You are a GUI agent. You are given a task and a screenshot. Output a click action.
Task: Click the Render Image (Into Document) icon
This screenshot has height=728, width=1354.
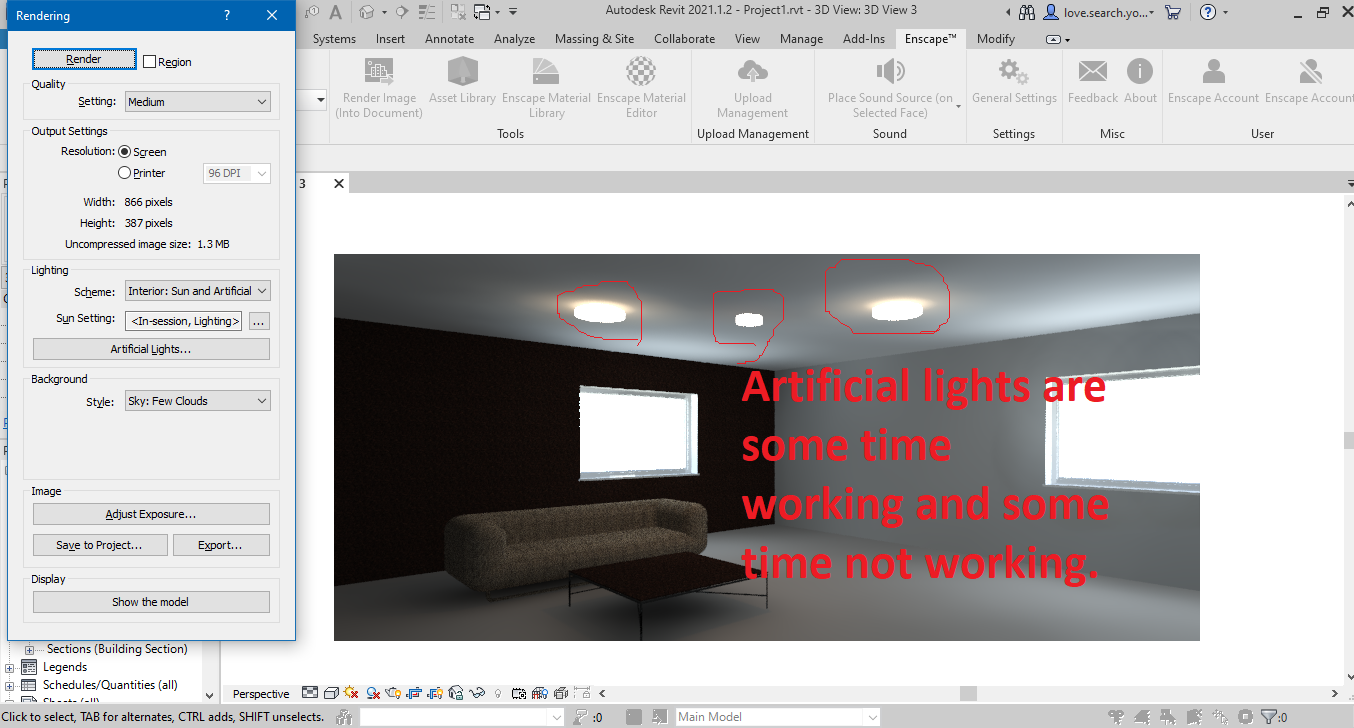(379, 72)
